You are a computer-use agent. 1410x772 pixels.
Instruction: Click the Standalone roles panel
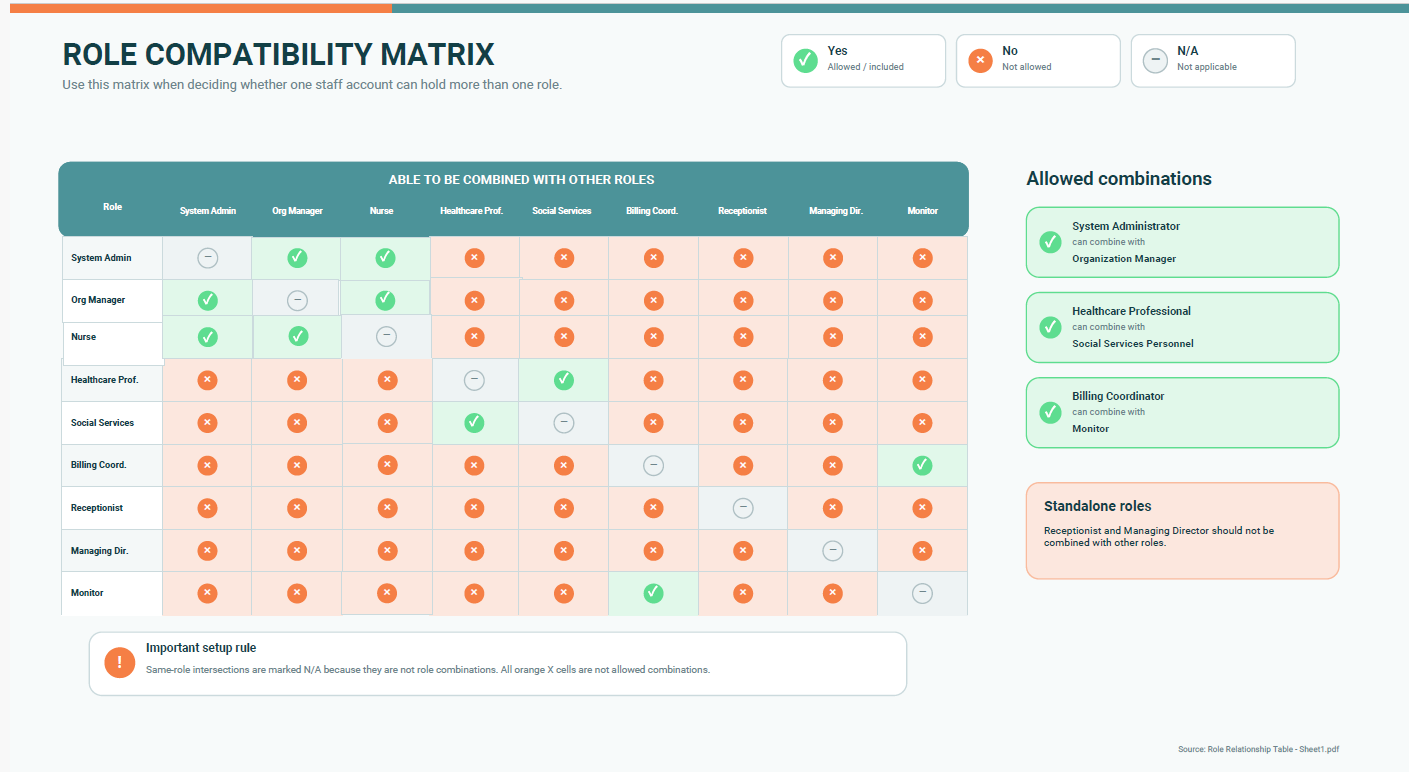pyautogui.click(x=1182, y=530)
